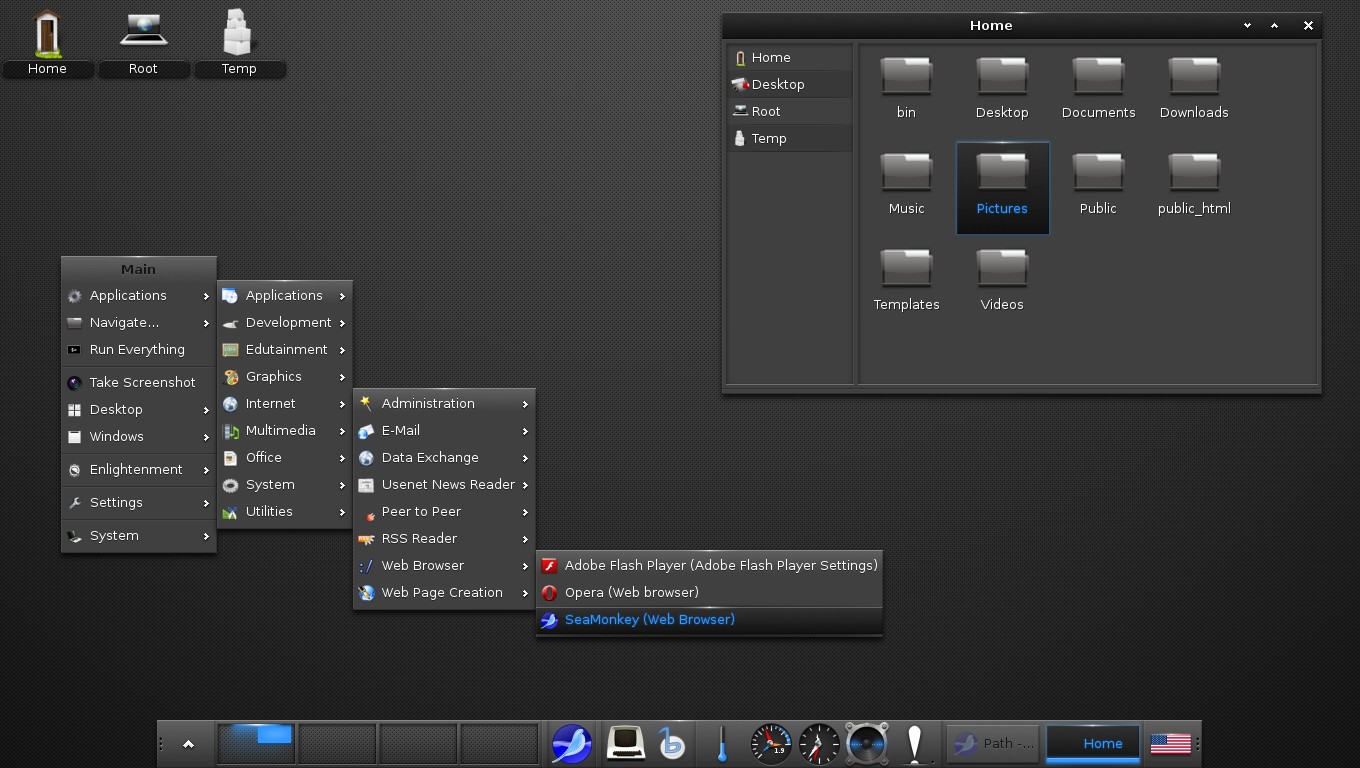Image resolution: width=1360 pixels, height=768 pixels.
Task: Click the thermometer temperature gadget
Action: 721,743
